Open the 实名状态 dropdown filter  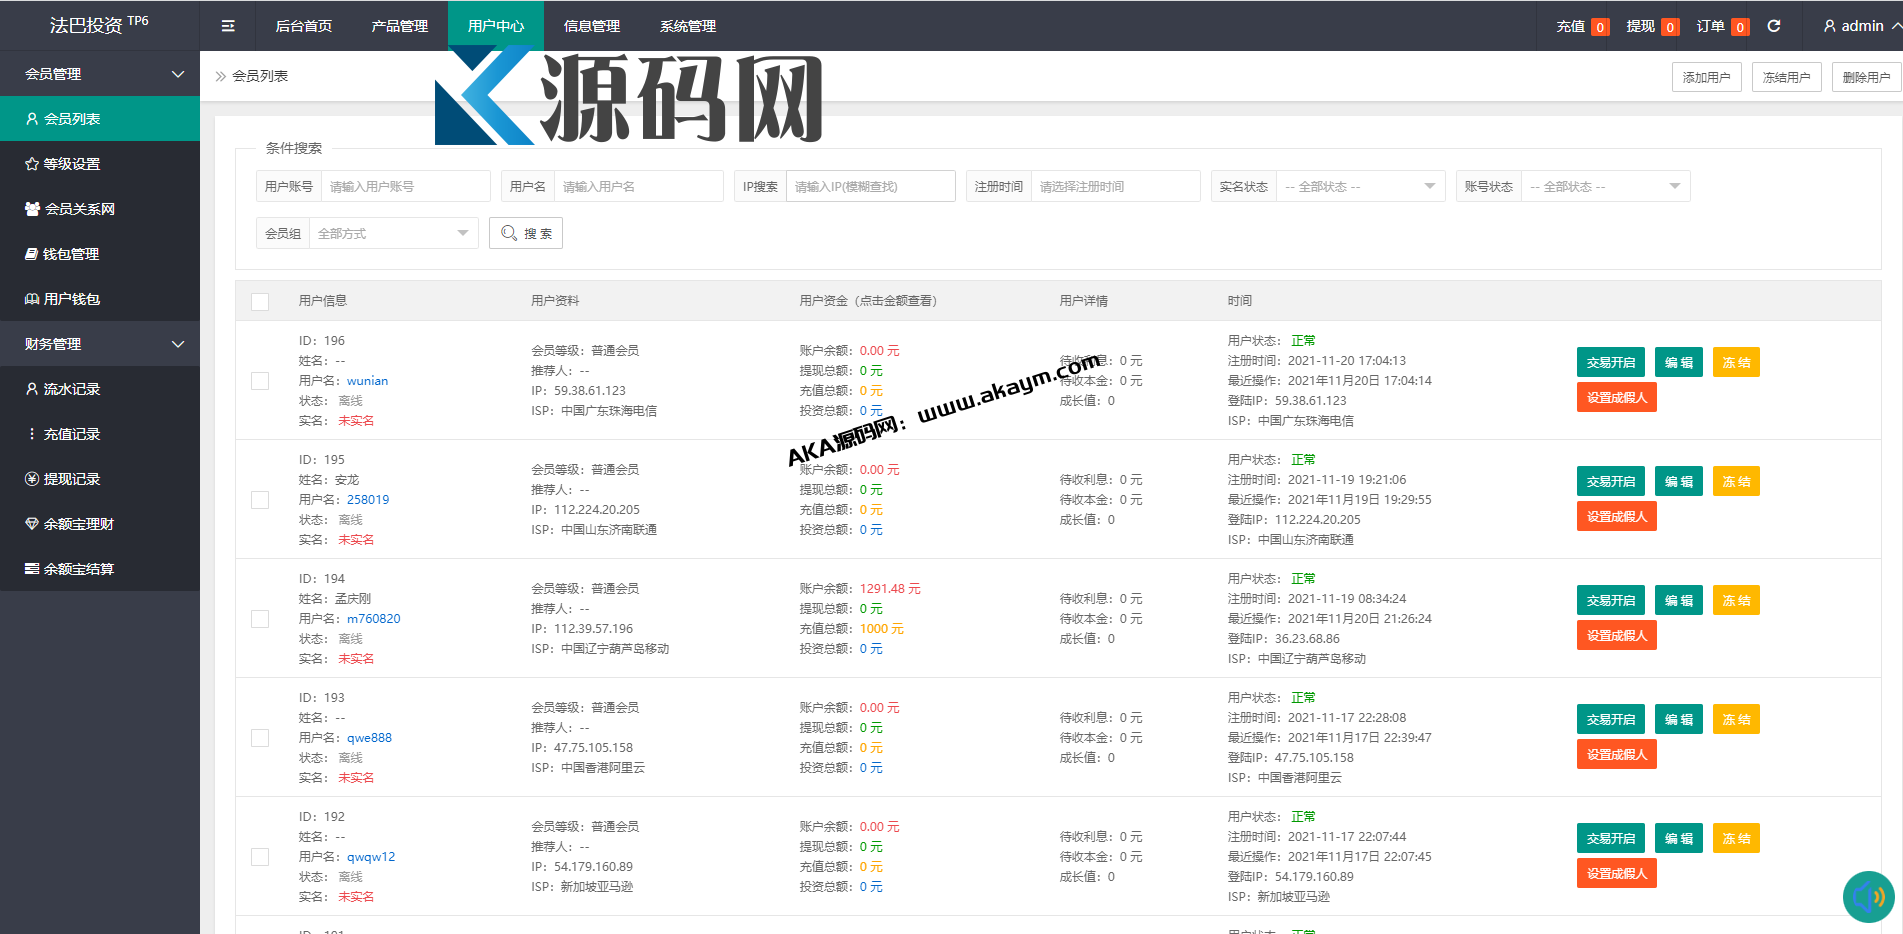(1360, 187)
